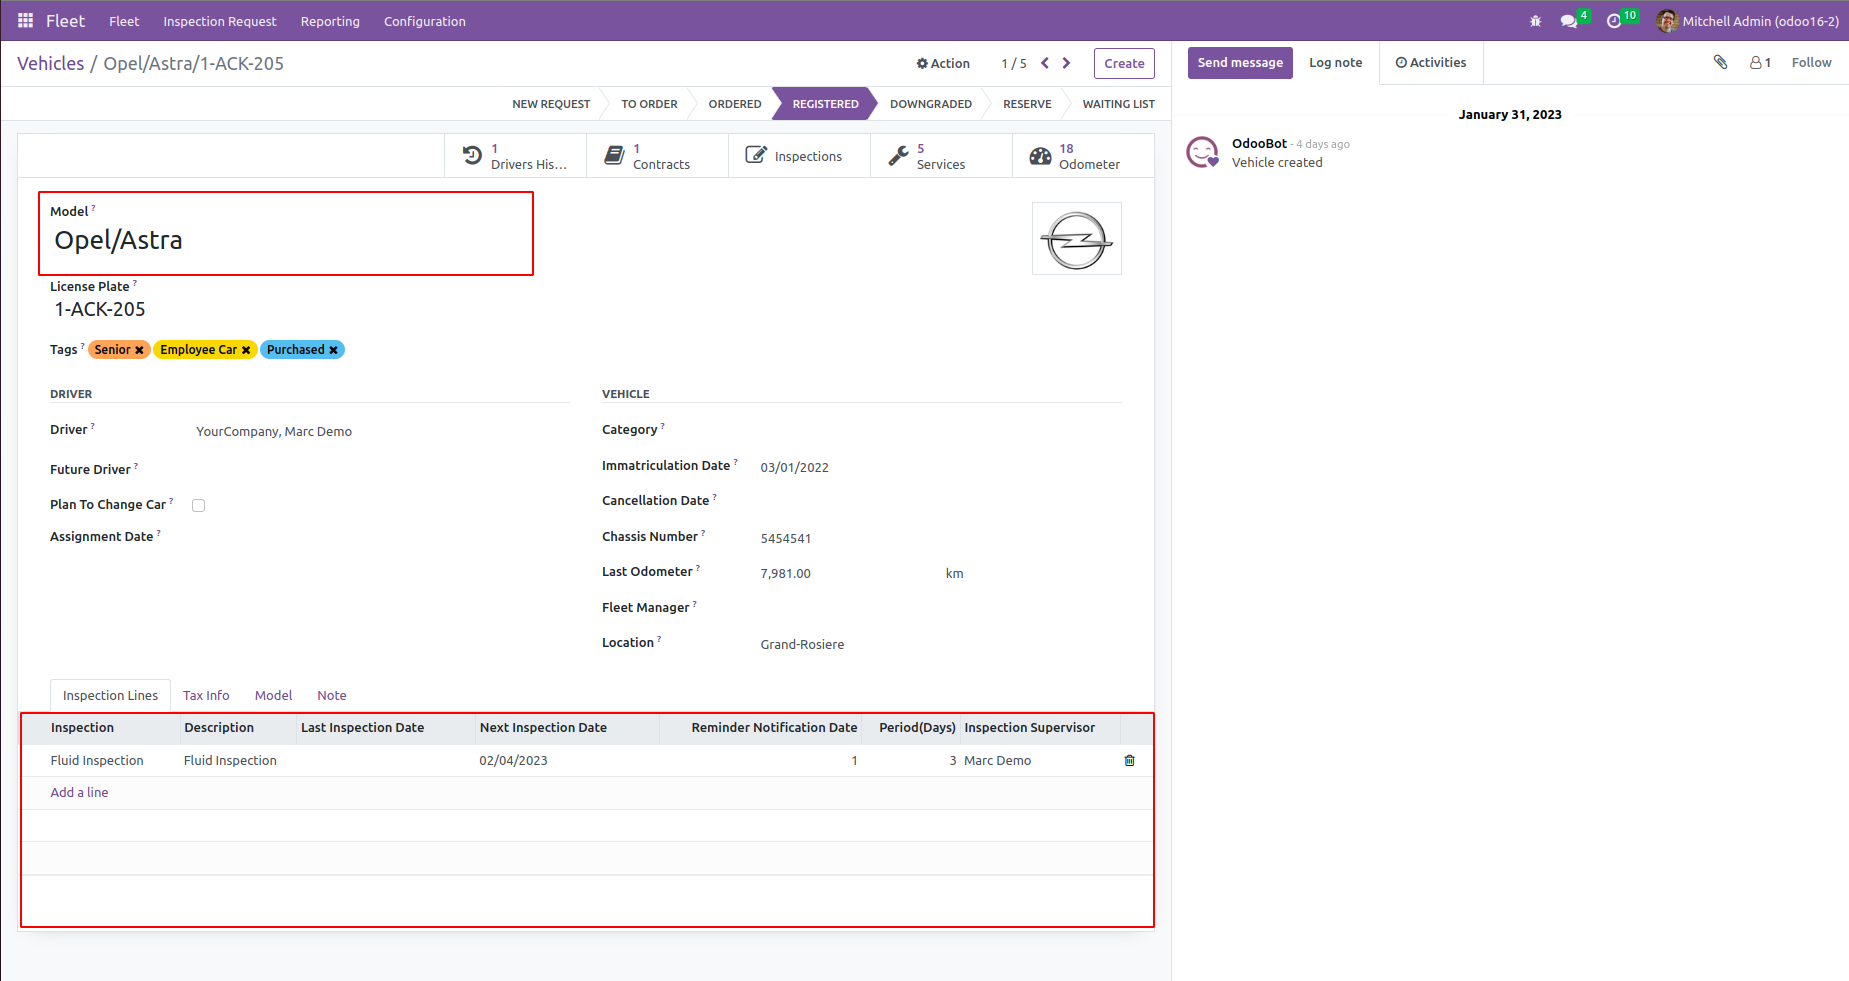The width and height of the screenshot is (1849, 981).
Task: Open Odometer stat button
Action: pyautogui.click(x=1083, y=156)
